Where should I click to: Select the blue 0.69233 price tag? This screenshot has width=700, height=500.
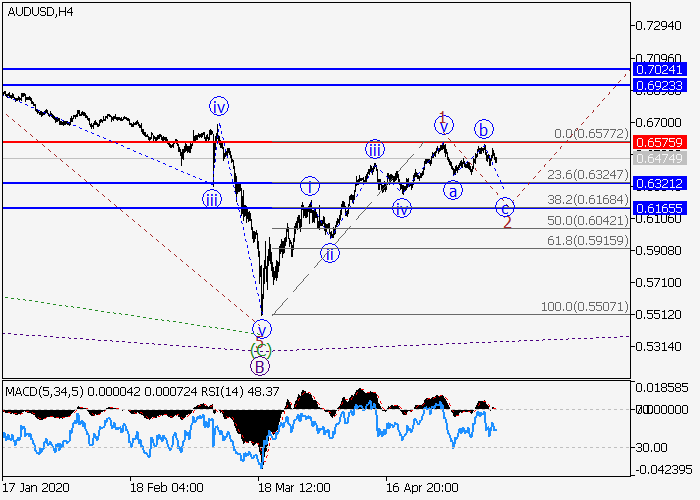pyautogui.click(x=660, y=86)
